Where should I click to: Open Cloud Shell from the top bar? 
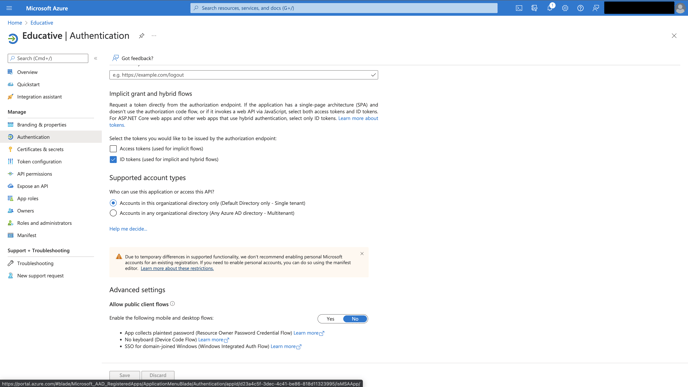(x=519, y=8)
